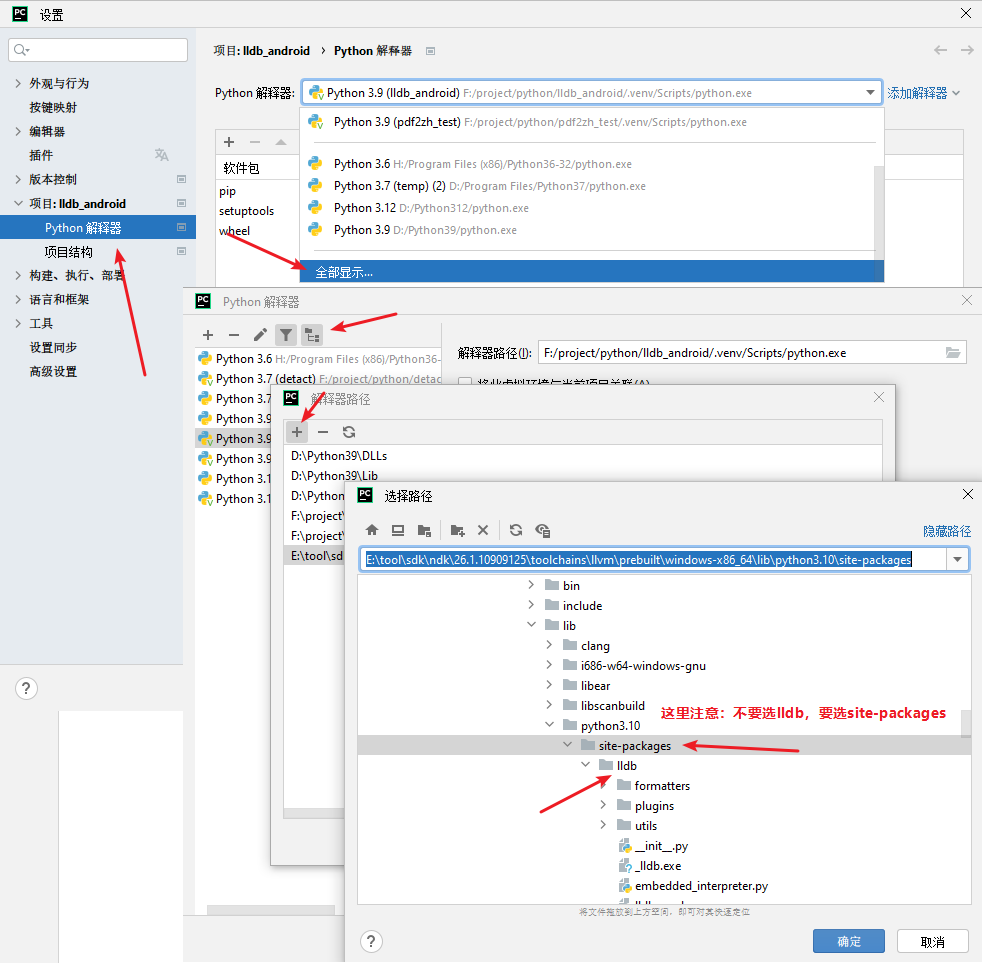Toggle the virtual environments filter icon
This screenshot has width=982, height=963.
(x=286, y=335)
